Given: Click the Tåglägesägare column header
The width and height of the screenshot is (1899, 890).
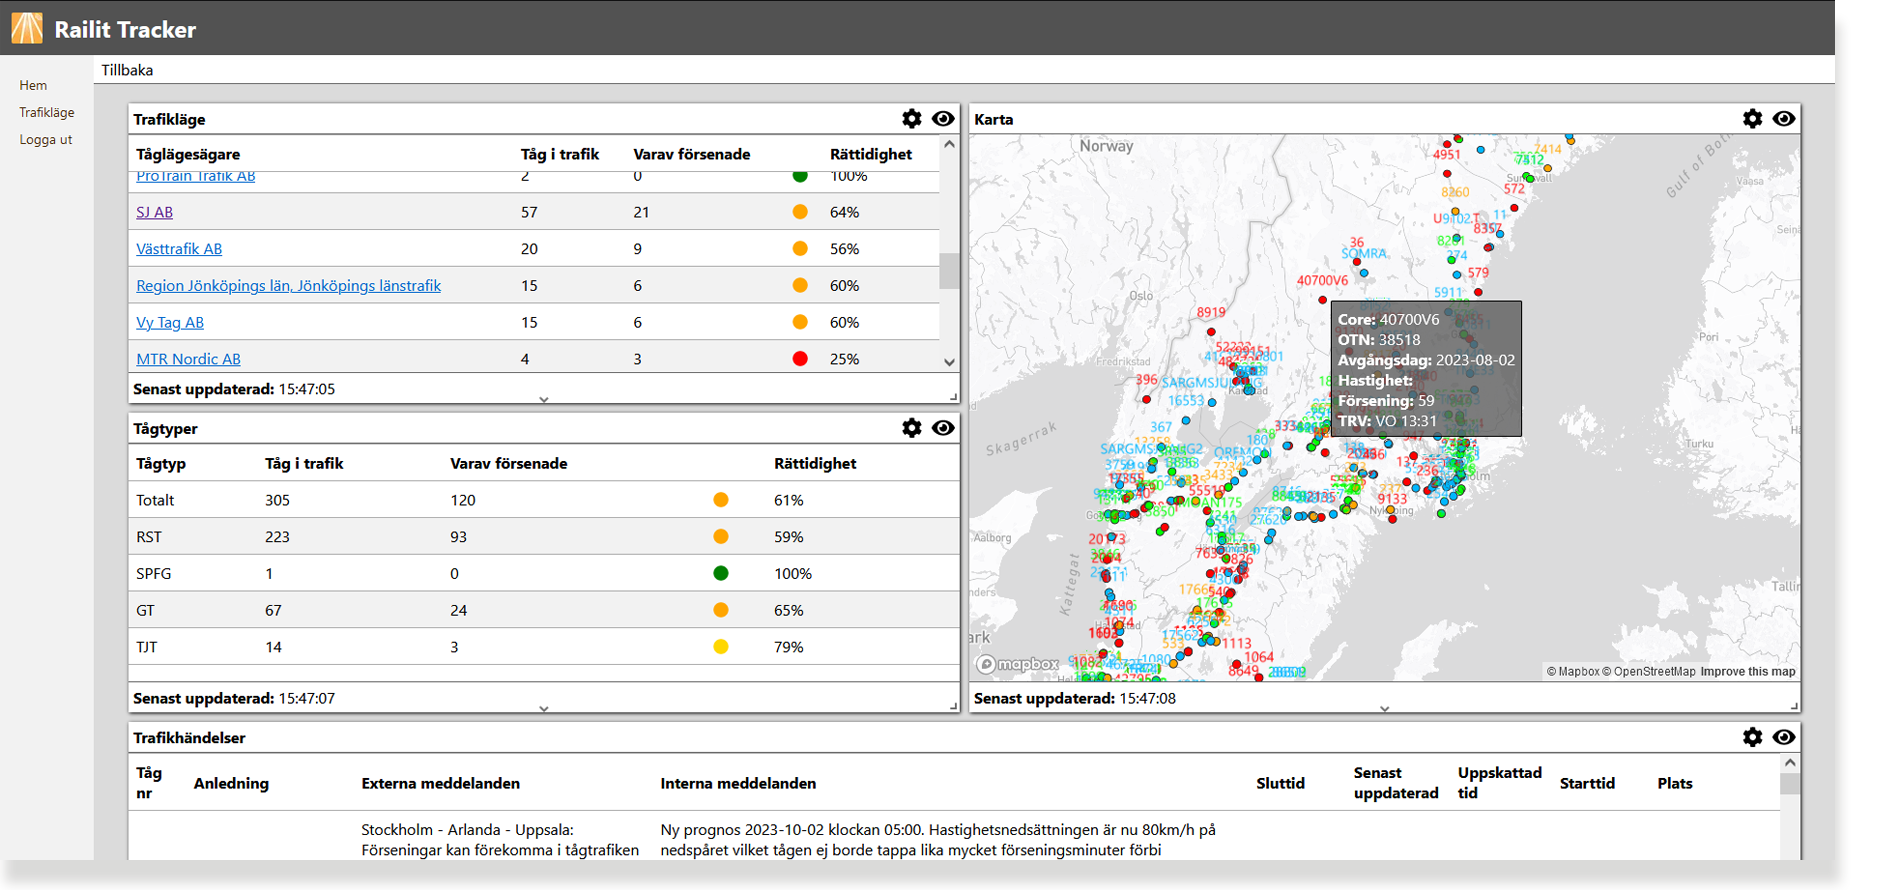Looking at the screenshot, I should [188, 155].
